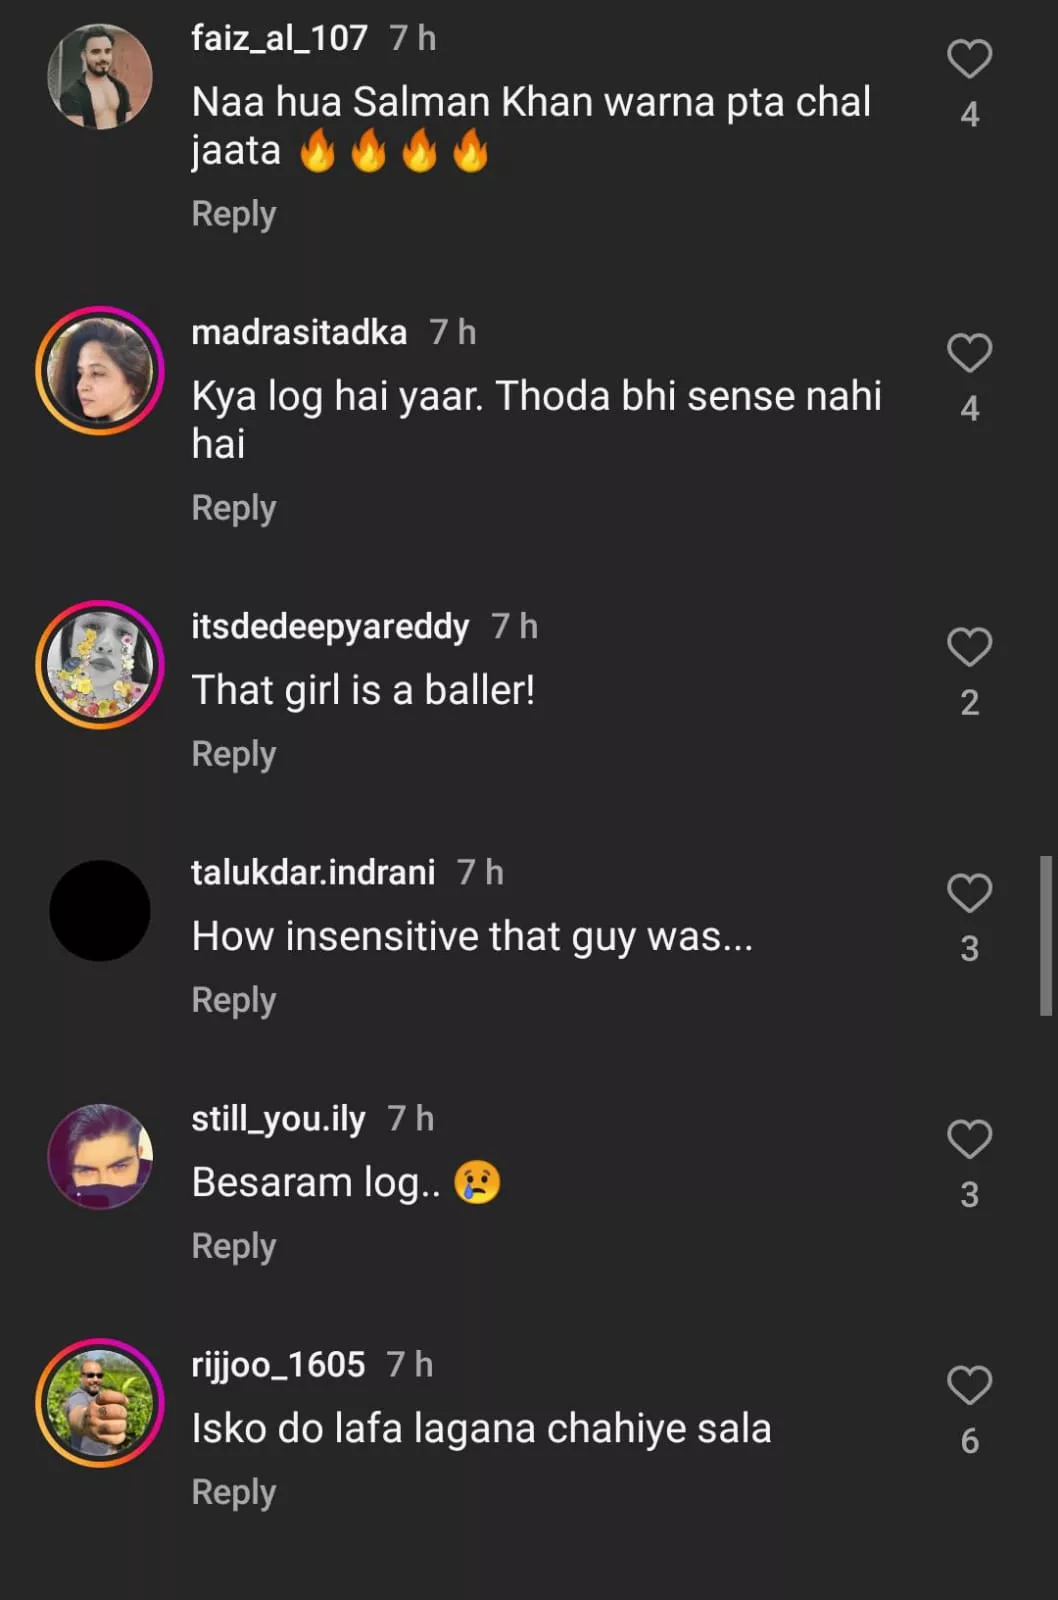
Task: Heart talukdar.indrani's comment
Action: [x=969, y=893]
